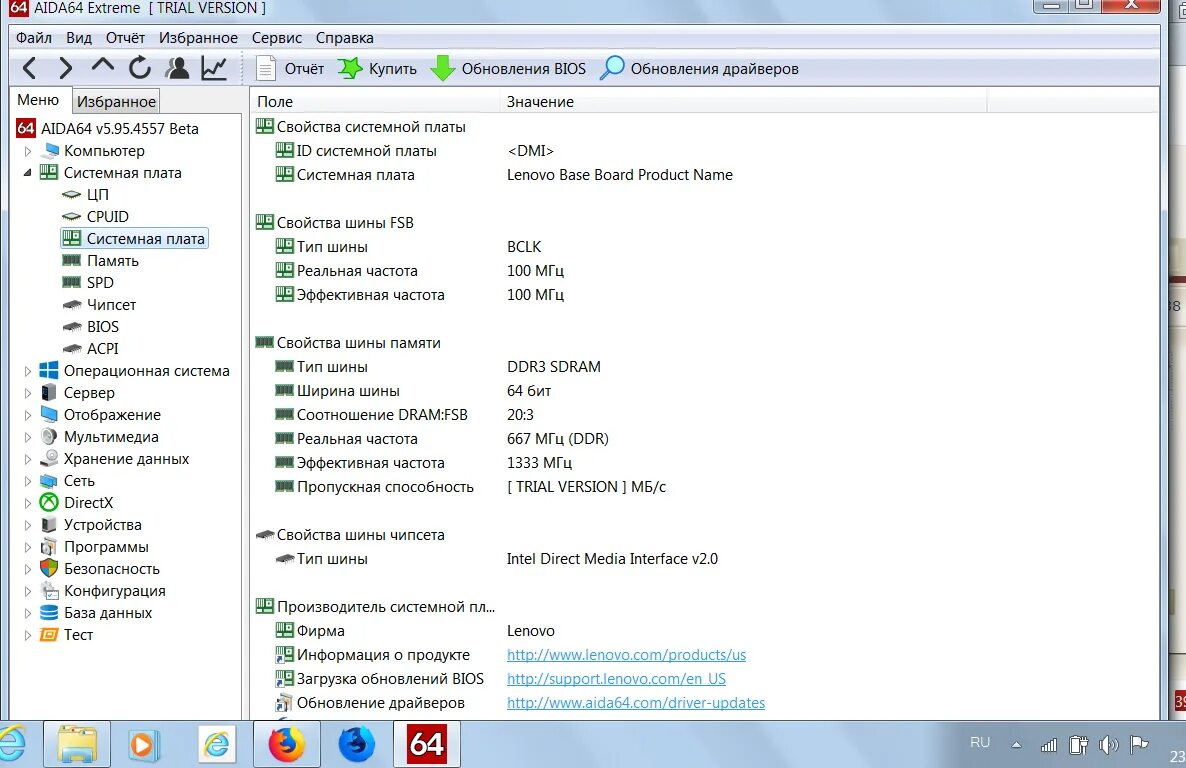Expand the Компьютер tree node

point(28,150)
